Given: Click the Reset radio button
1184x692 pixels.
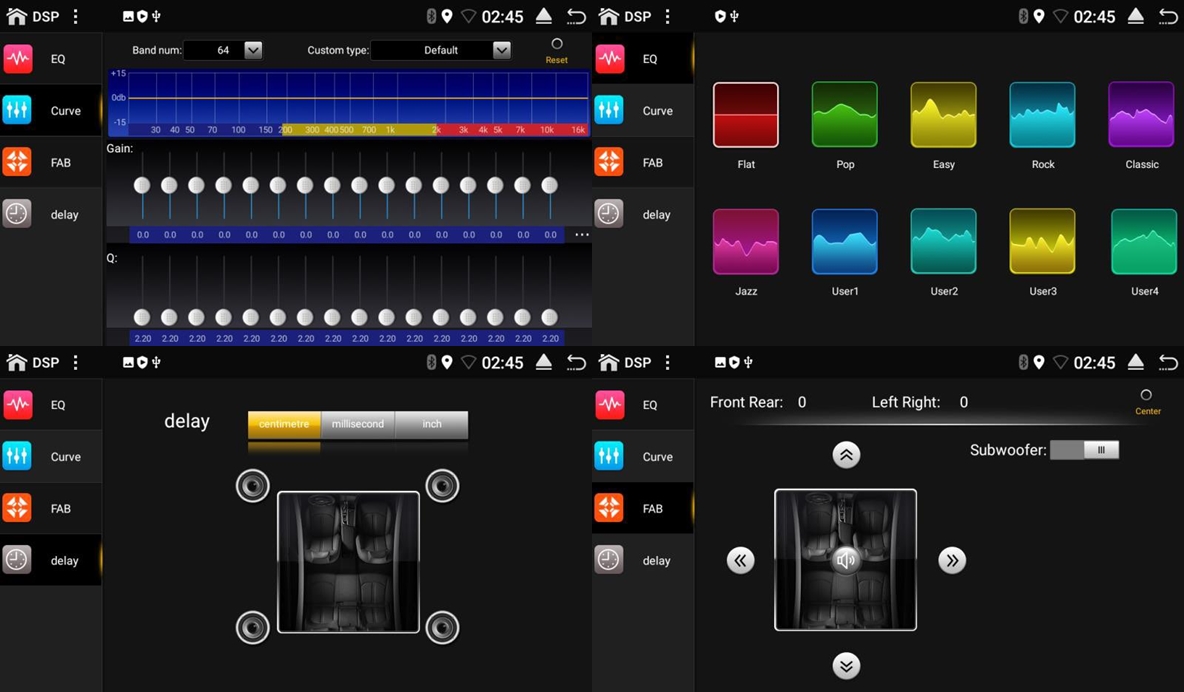Looking at the screenshot, I should (x=557, y=44).
